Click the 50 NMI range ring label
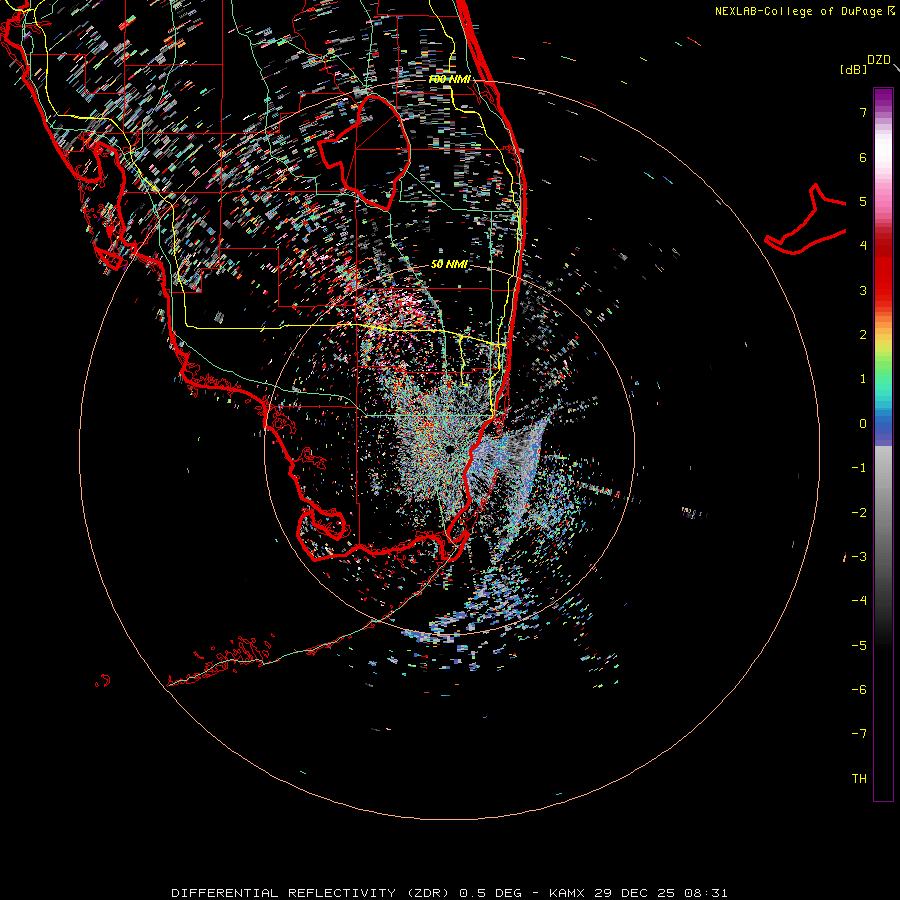Image resolution: width=900 pixels, height=900 pixels. 449,264
